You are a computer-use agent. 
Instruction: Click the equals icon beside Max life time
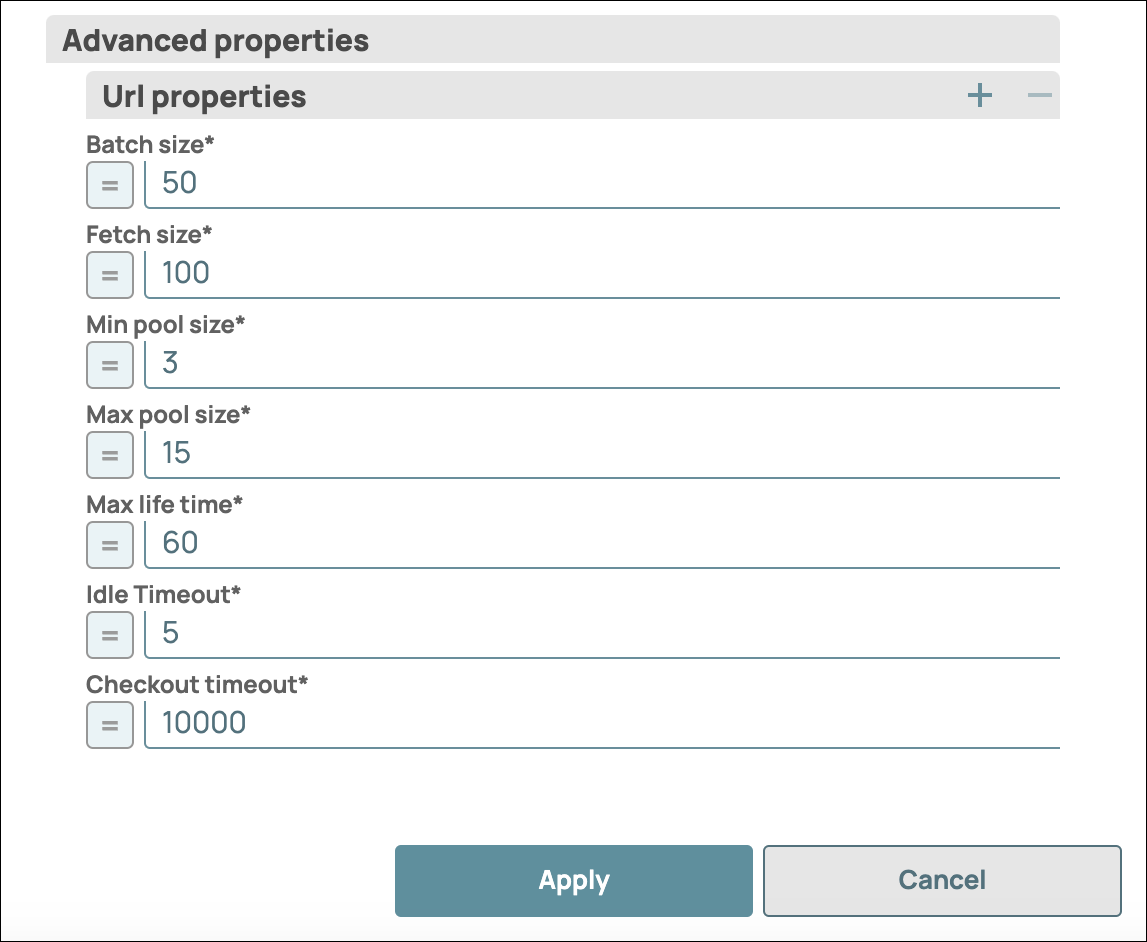109,545
